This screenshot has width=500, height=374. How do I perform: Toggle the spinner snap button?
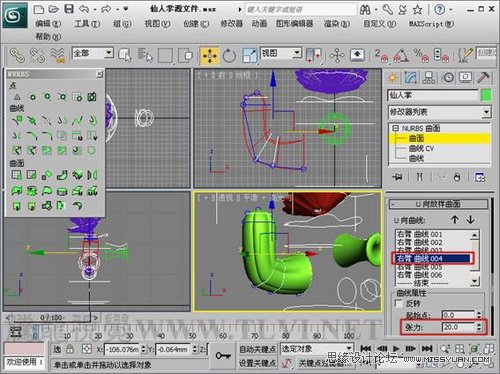coord(441,55)
